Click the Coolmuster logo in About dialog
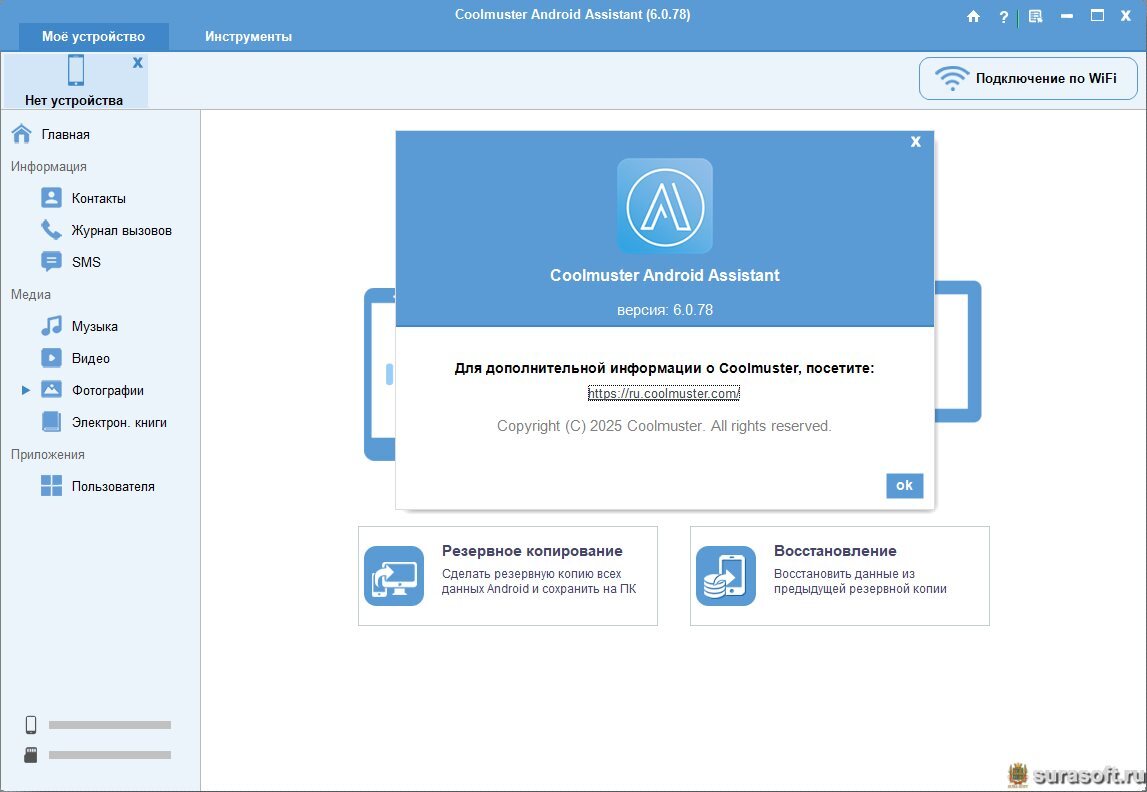1147x792 pixels. [x=665, y=206]
